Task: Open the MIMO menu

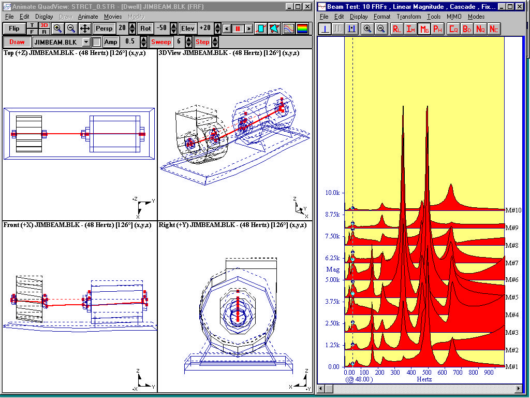Action: [x=454, y=17]
